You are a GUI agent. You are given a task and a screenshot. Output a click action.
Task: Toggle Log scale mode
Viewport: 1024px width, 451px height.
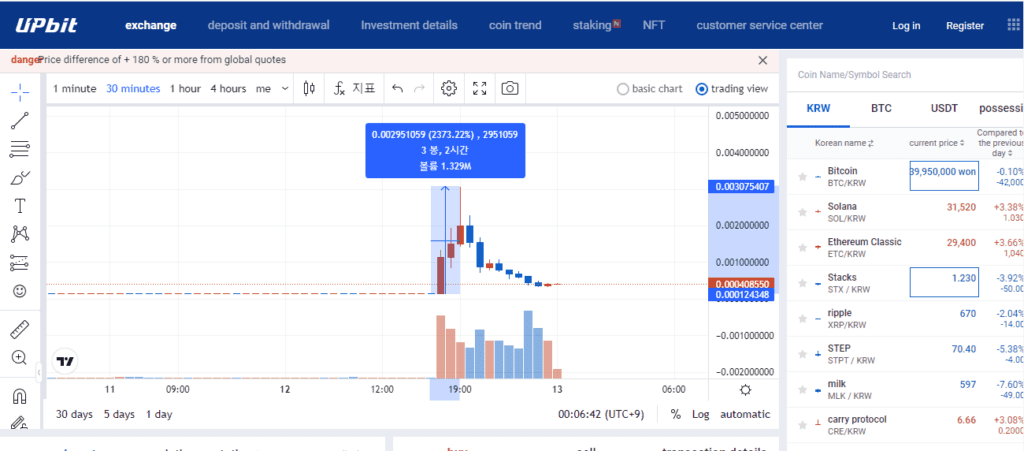(700, 414)
